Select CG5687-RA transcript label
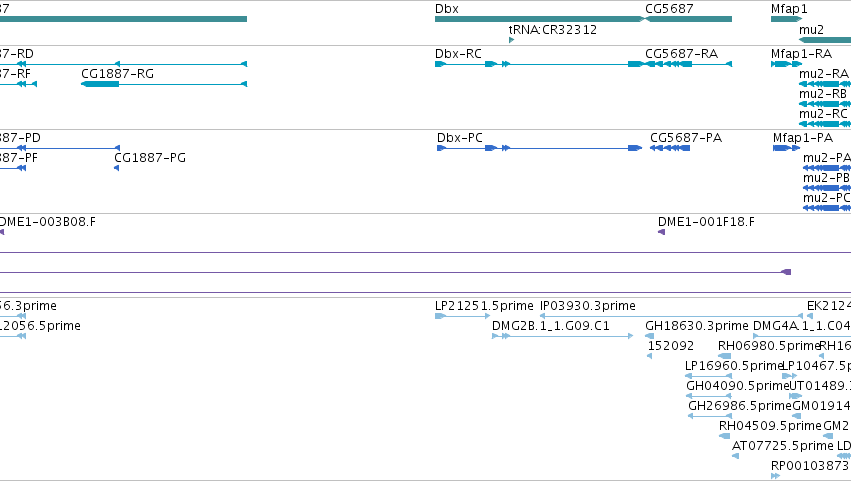Viewport: 851px width, 481px height. click(681, 54)
